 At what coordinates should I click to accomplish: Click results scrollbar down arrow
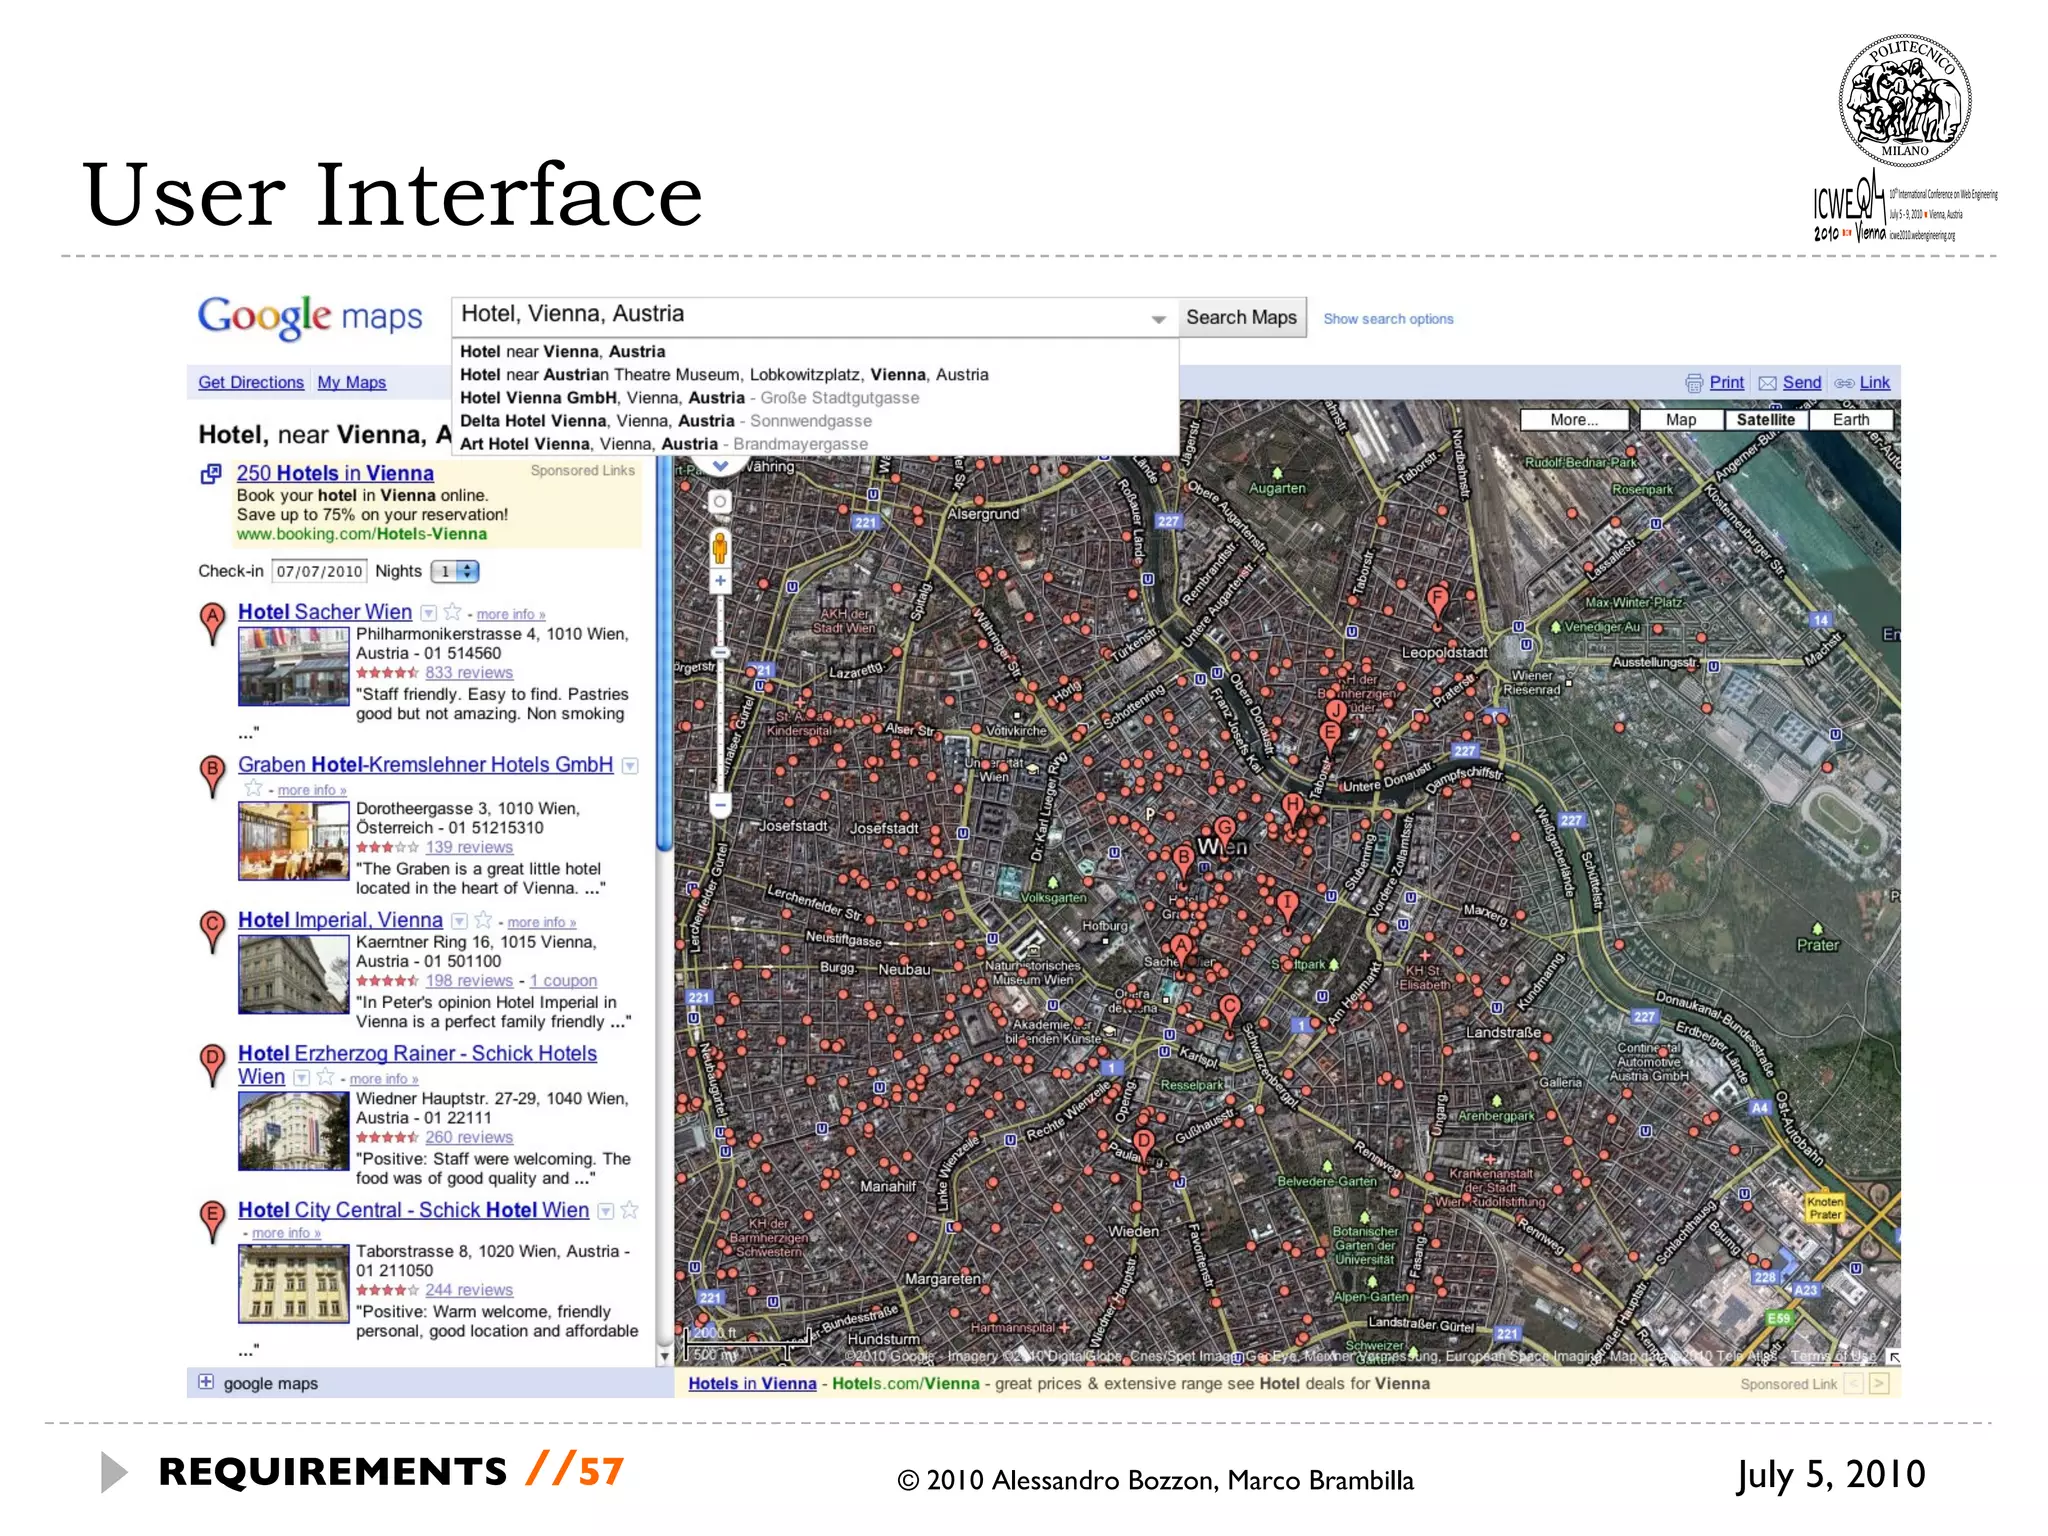(664, 1357)
